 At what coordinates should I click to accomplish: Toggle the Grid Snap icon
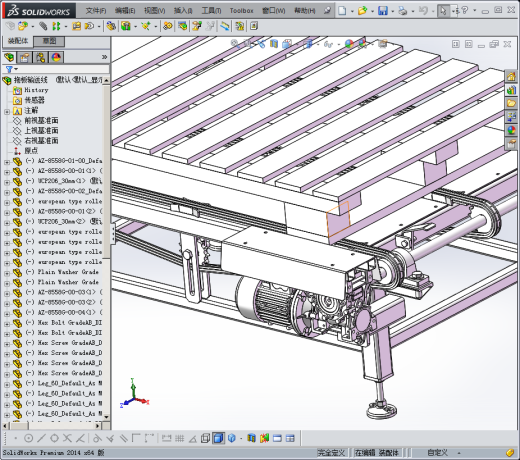pos(180,438)
